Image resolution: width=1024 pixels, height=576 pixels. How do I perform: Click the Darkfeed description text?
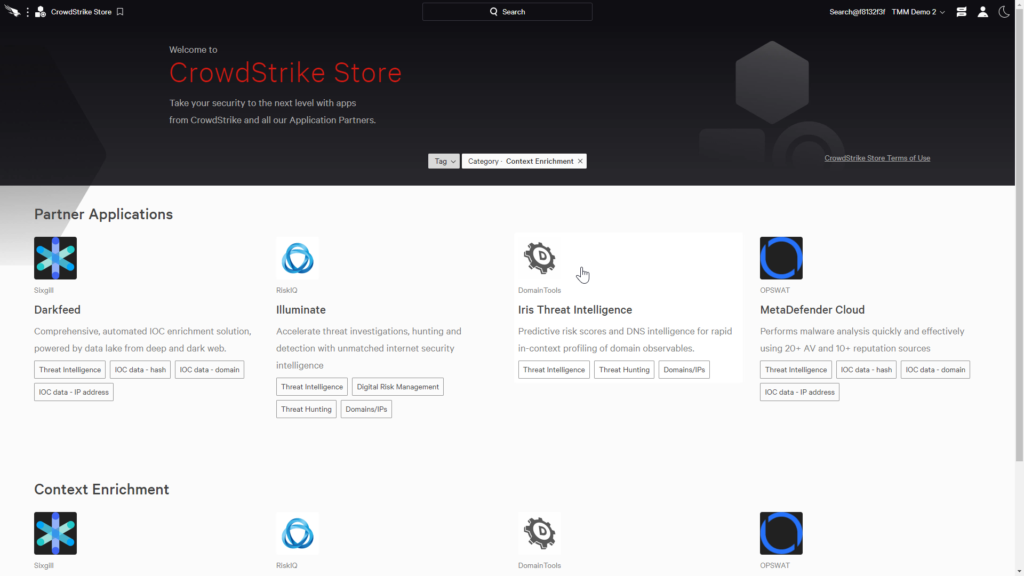(143, 340)
